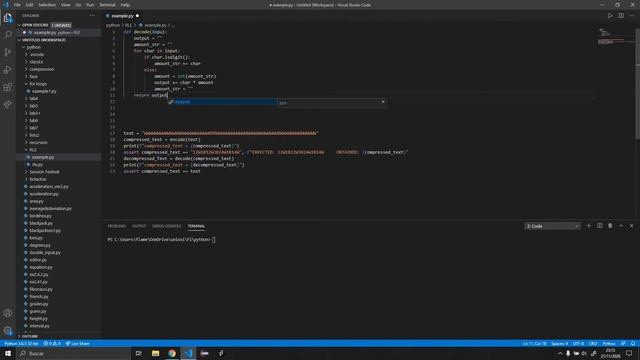The width and height of the screenshot is (640, 360).
Task: Open the Selection menu
Action: pyautogui.click(x=47, y=5)
